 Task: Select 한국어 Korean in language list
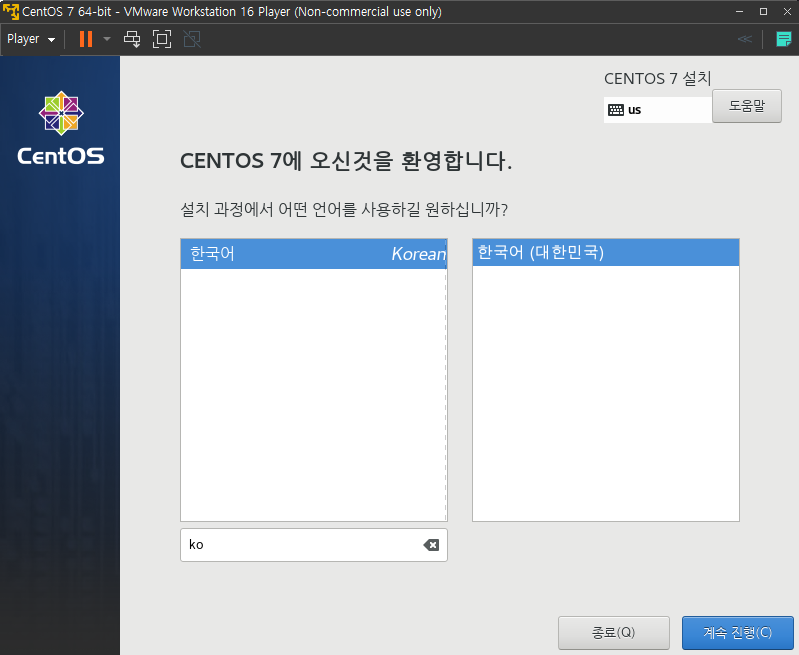pyautogui.click(x=313, y=254)
